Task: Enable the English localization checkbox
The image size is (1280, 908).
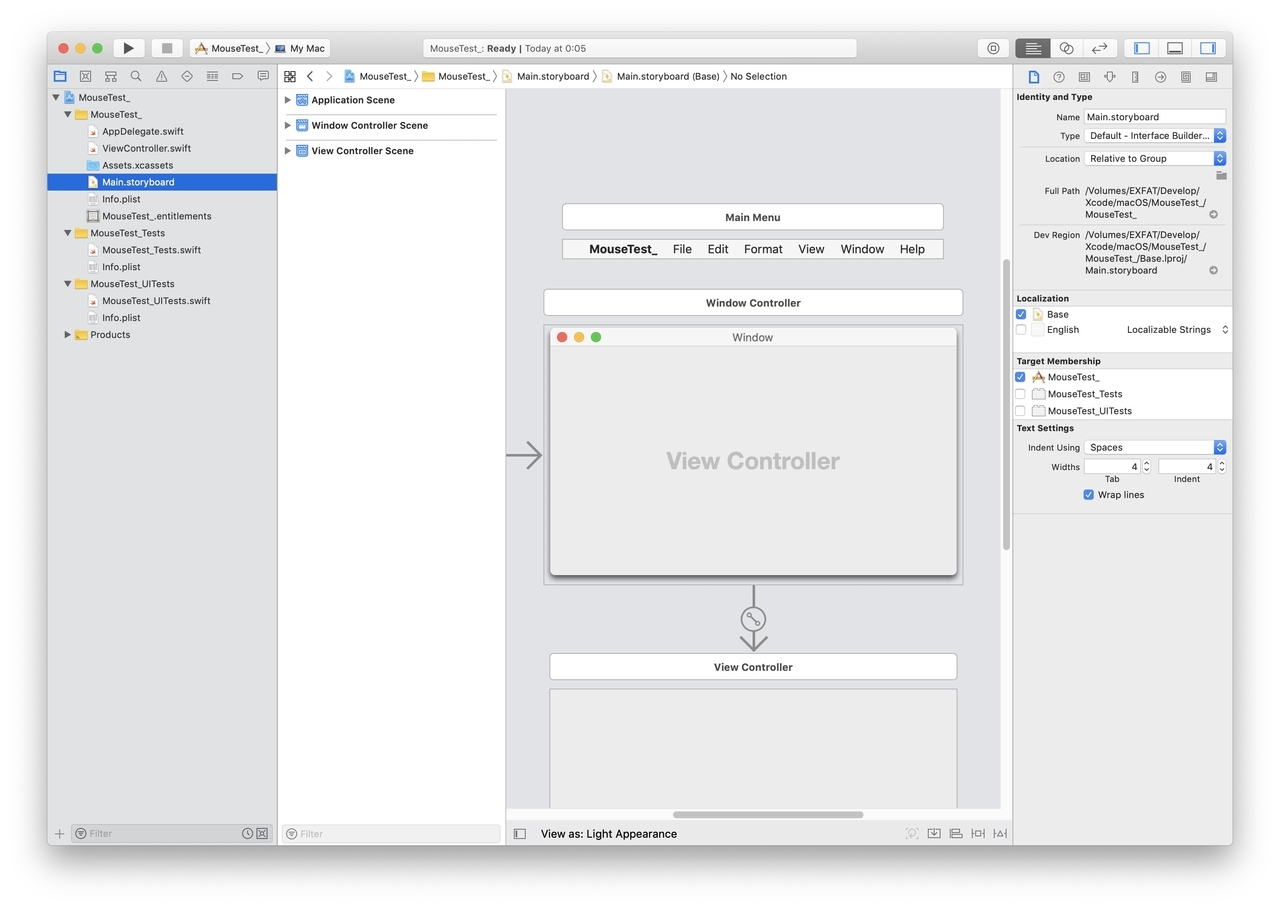Action: pos(1021,330)
